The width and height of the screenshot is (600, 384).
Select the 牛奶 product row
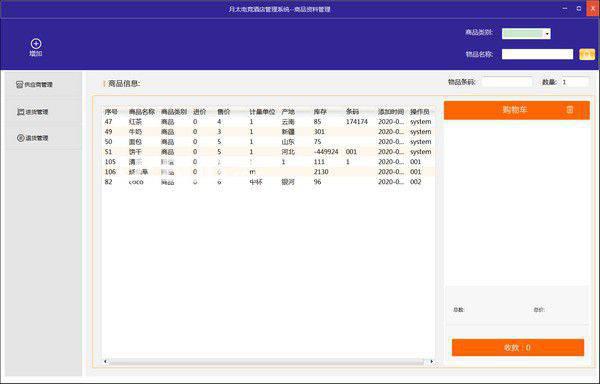coord(269,132)
